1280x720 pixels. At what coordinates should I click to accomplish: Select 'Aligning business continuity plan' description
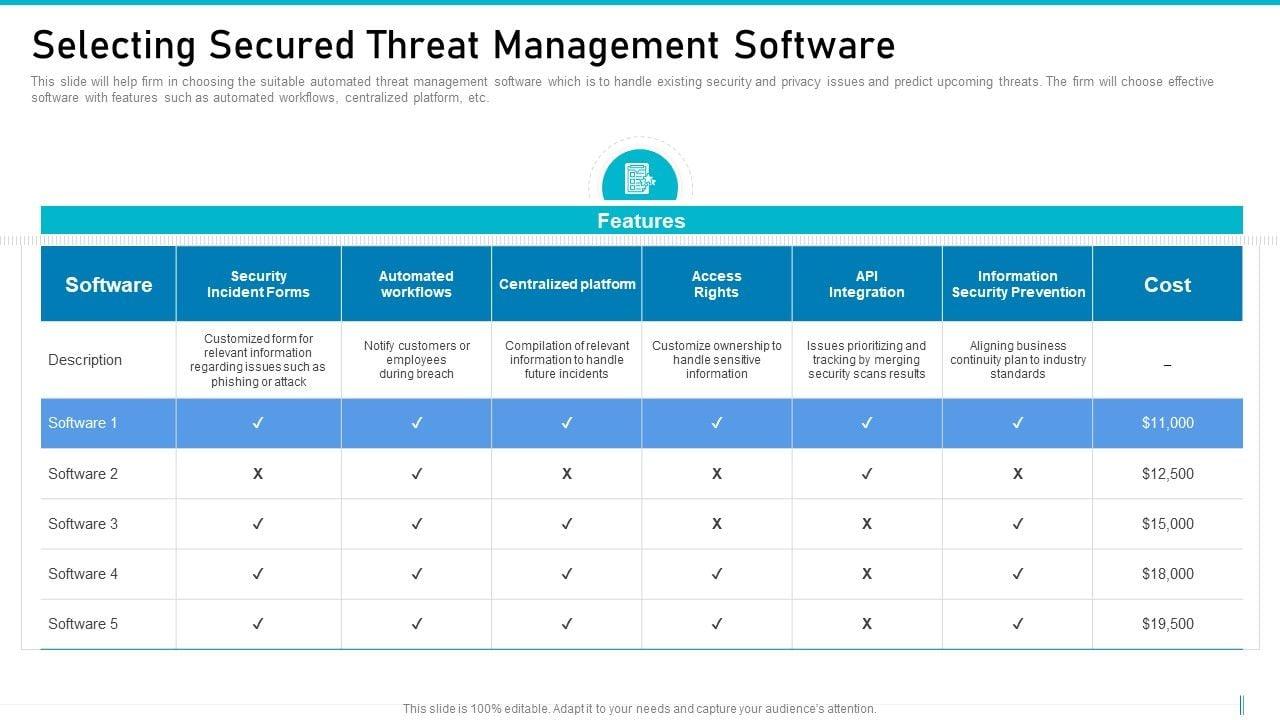[x=1018, y=360]
